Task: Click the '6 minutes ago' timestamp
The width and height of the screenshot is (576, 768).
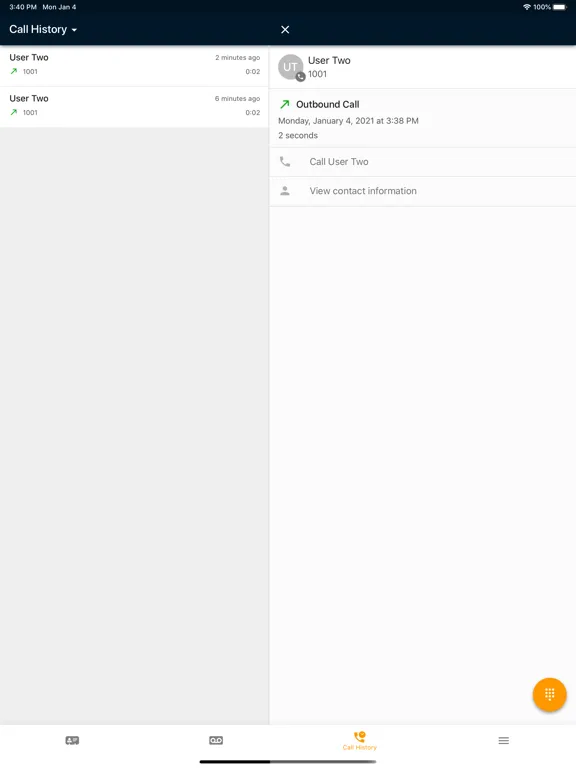Action: pos(238,98)
